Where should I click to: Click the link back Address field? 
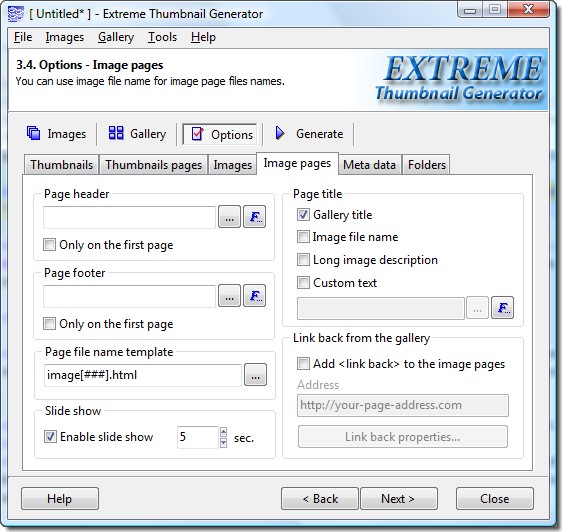(403, 405)
